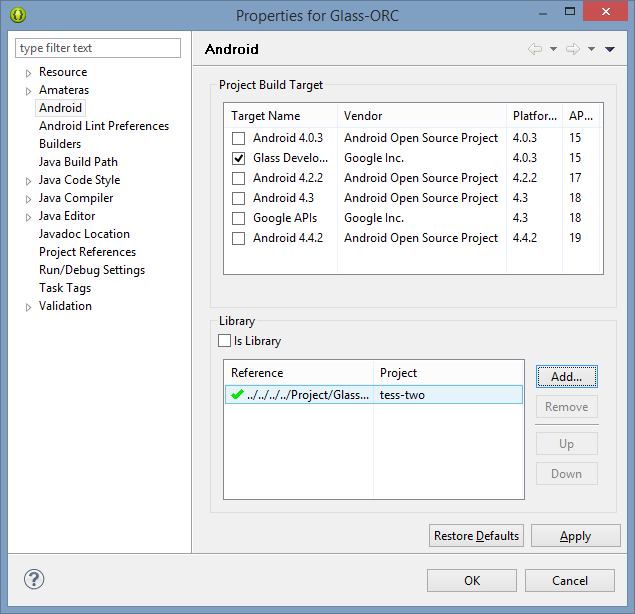The height and width of the screenshot is (614, 635).
Task: Click the Target Name column header
Action: (x=281, y=116)
